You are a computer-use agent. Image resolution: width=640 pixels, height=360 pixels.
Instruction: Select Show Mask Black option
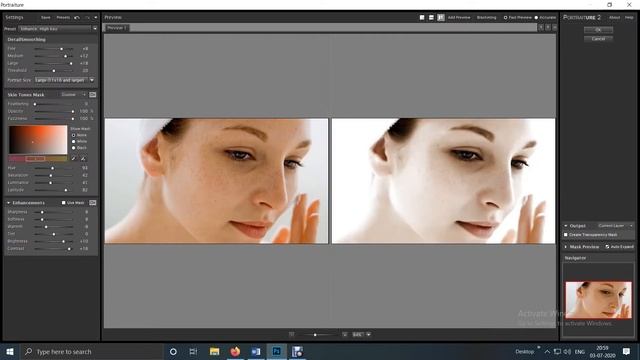(73, 147)
